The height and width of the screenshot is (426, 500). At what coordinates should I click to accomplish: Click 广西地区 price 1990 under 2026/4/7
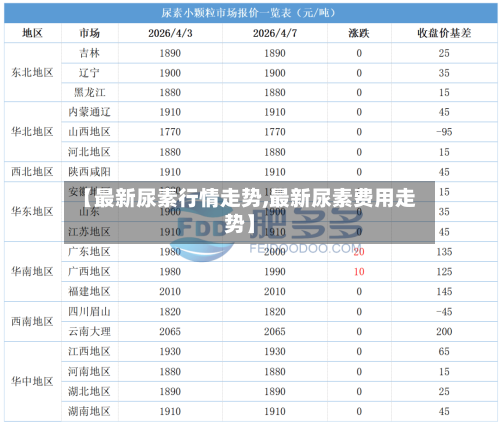click(x=275, y=272)
